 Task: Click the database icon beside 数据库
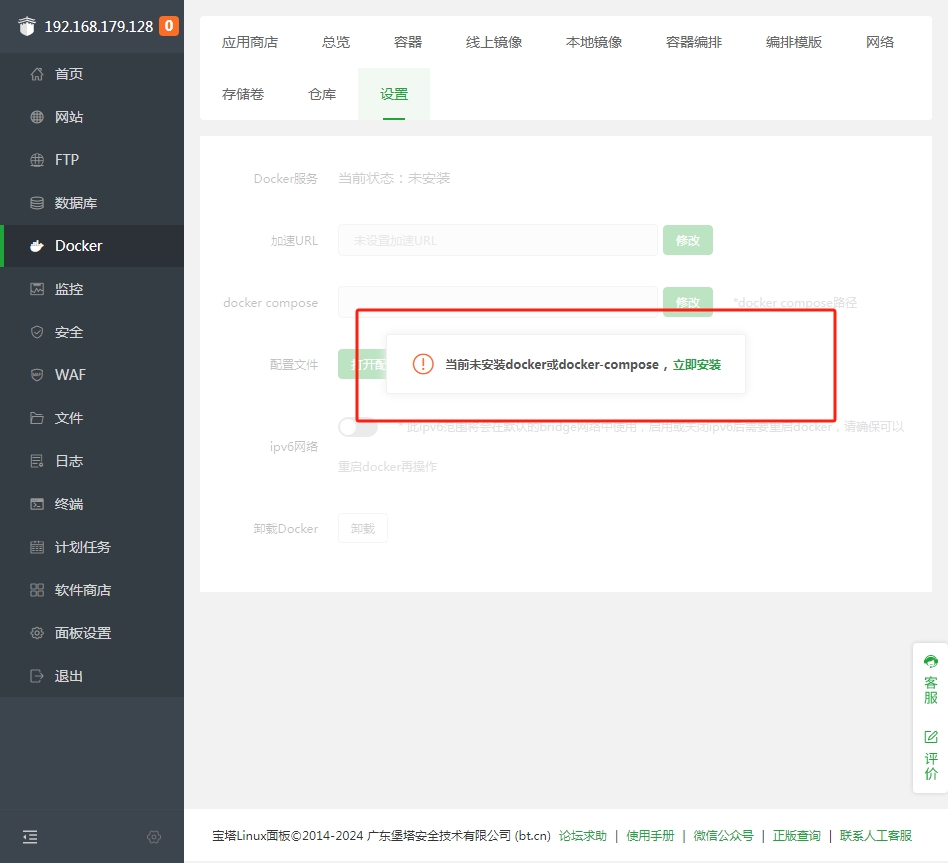click(x=37, y=203)
